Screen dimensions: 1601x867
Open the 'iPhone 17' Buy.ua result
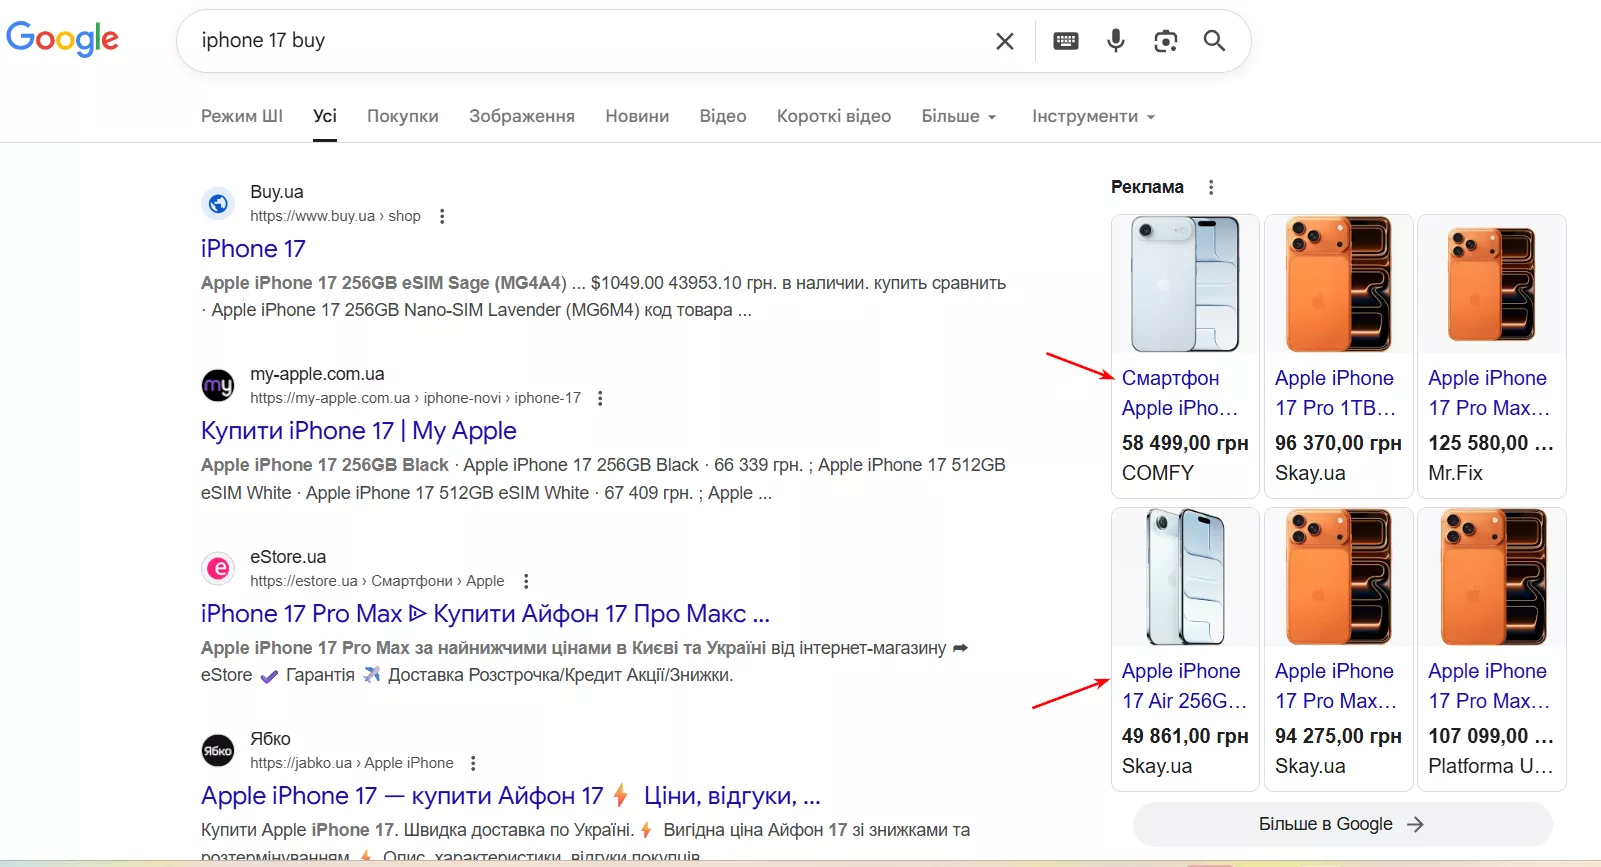253,248
